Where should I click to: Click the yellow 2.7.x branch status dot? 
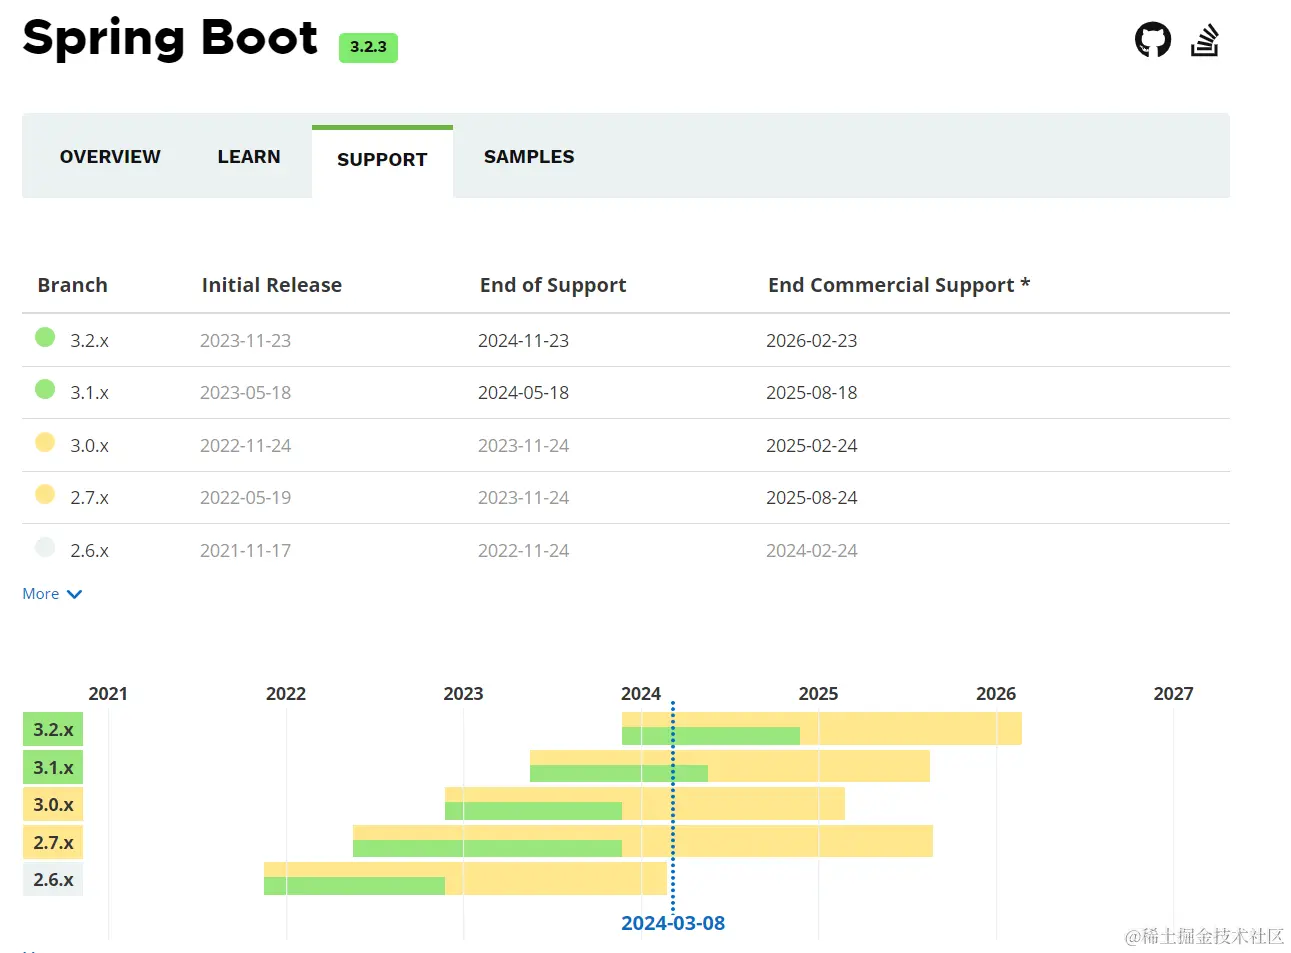click(x=45, y=494)
